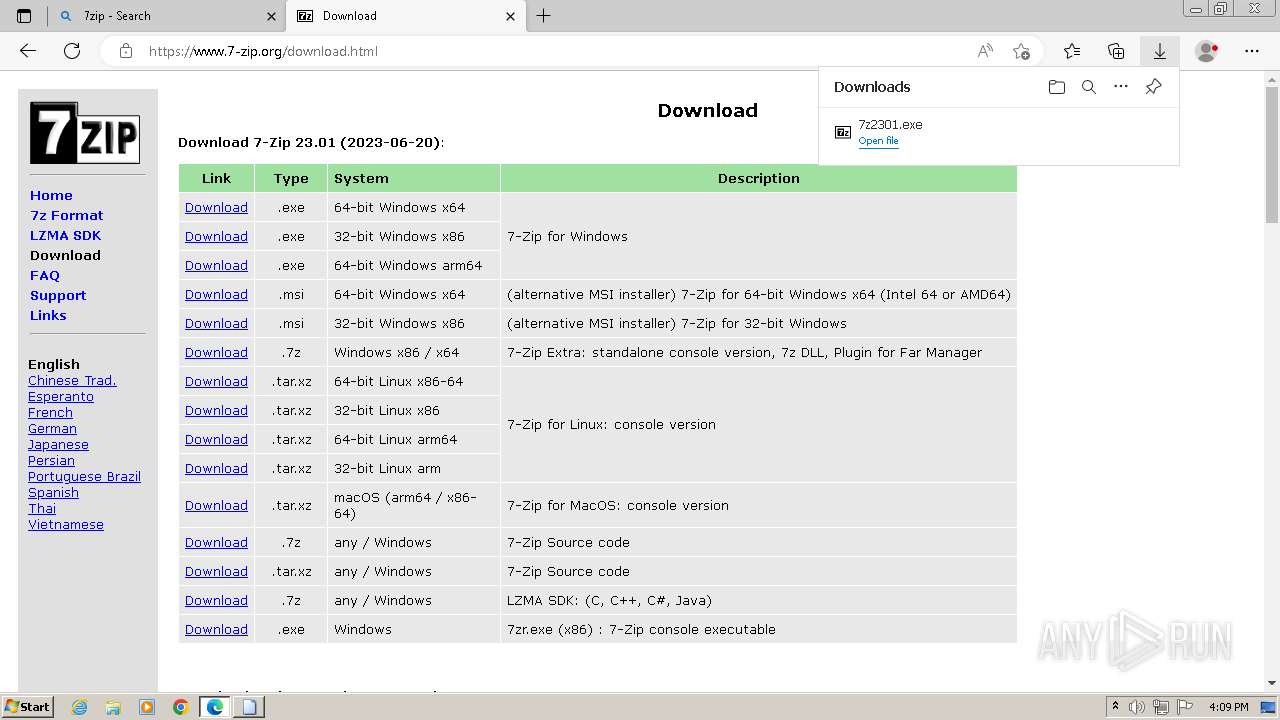Show hidden tray icons arrow
This screenshot has width=1280, height=720.
(1115, 707)
